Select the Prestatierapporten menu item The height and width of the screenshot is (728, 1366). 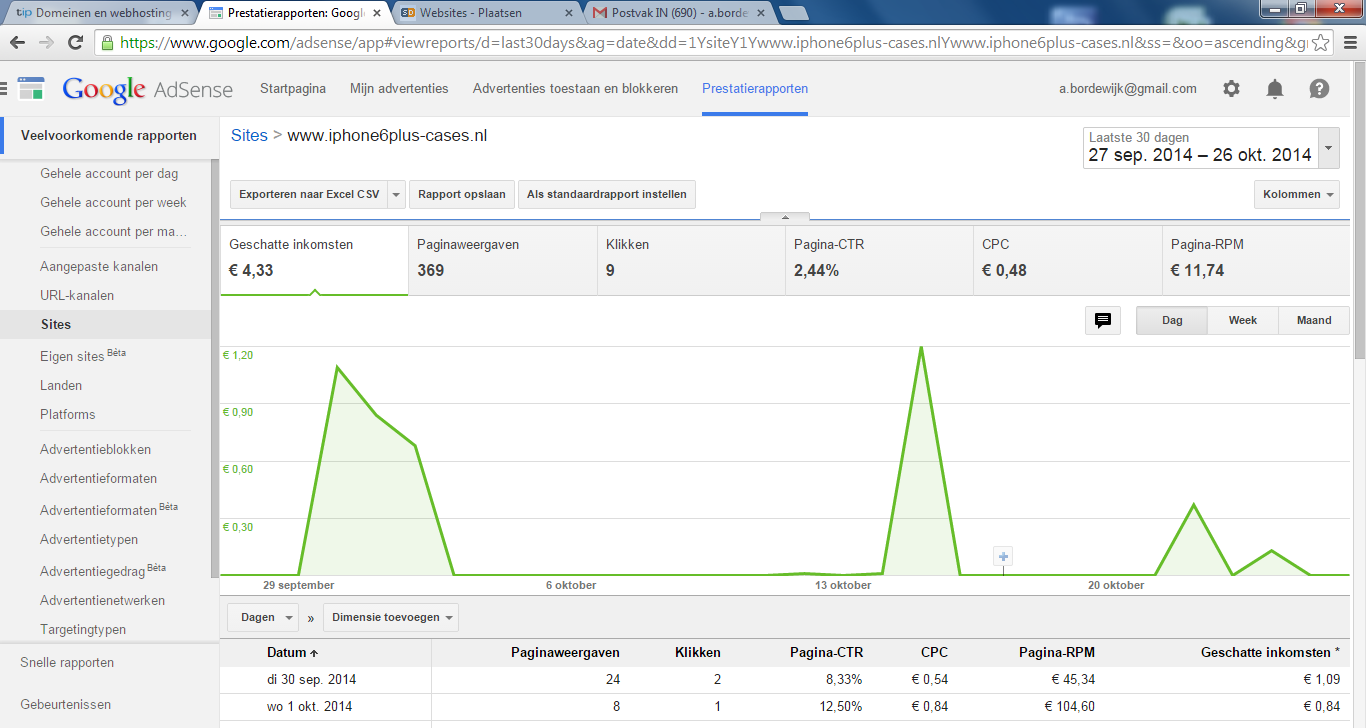click(x=755, y=88)
